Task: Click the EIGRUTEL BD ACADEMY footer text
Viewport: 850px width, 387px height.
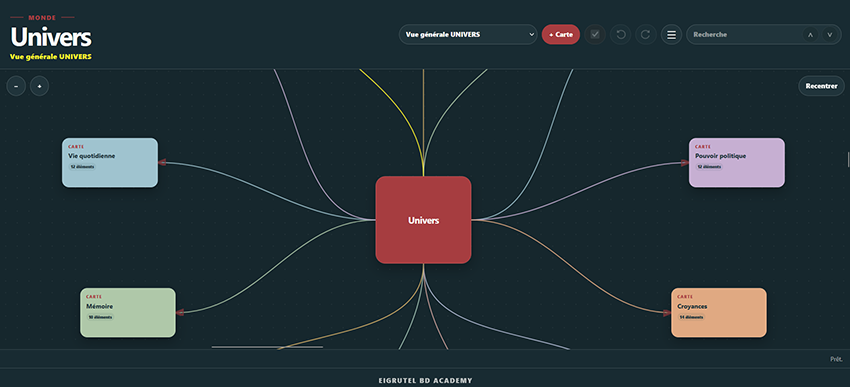Action: [x=425, y=380]
